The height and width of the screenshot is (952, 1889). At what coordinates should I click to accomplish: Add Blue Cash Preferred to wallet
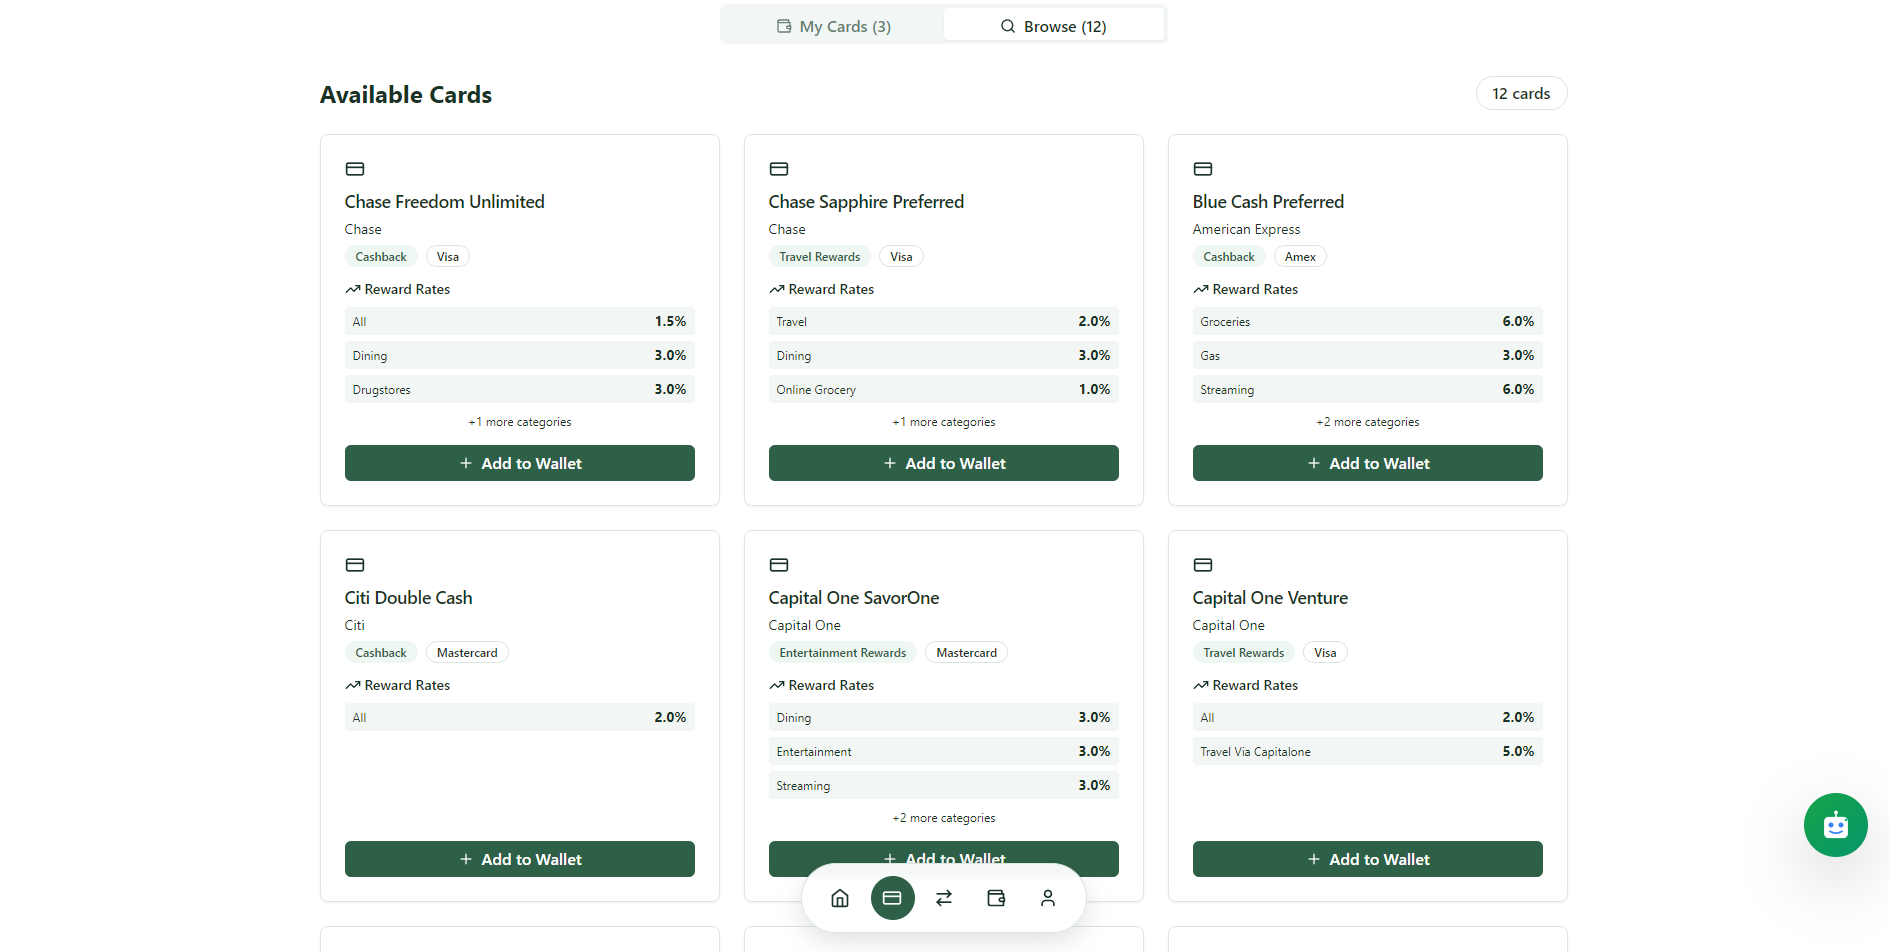1368,463
